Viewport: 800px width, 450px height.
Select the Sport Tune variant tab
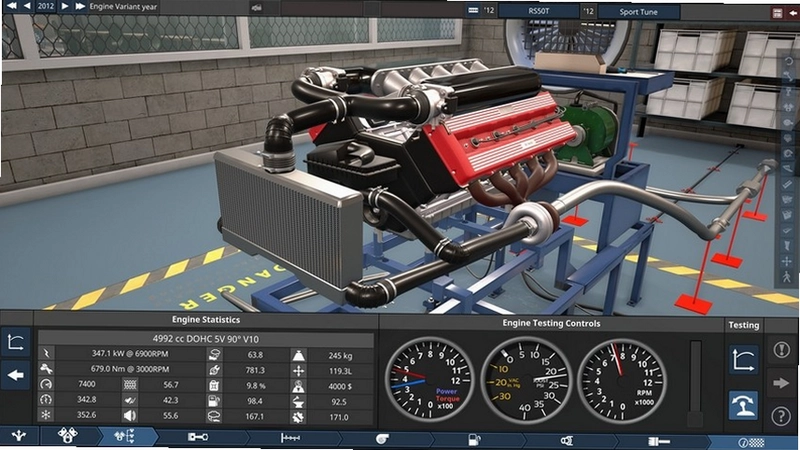638,11
